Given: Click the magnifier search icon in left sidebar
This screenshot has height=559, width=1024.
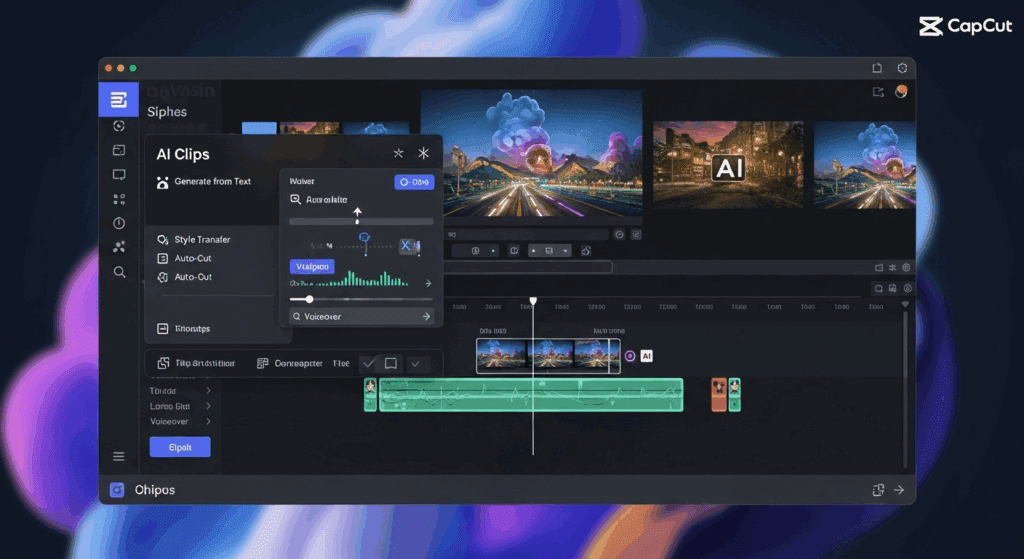Looking at the screenshot, I should pyautogui.click(x=119, y=272).
